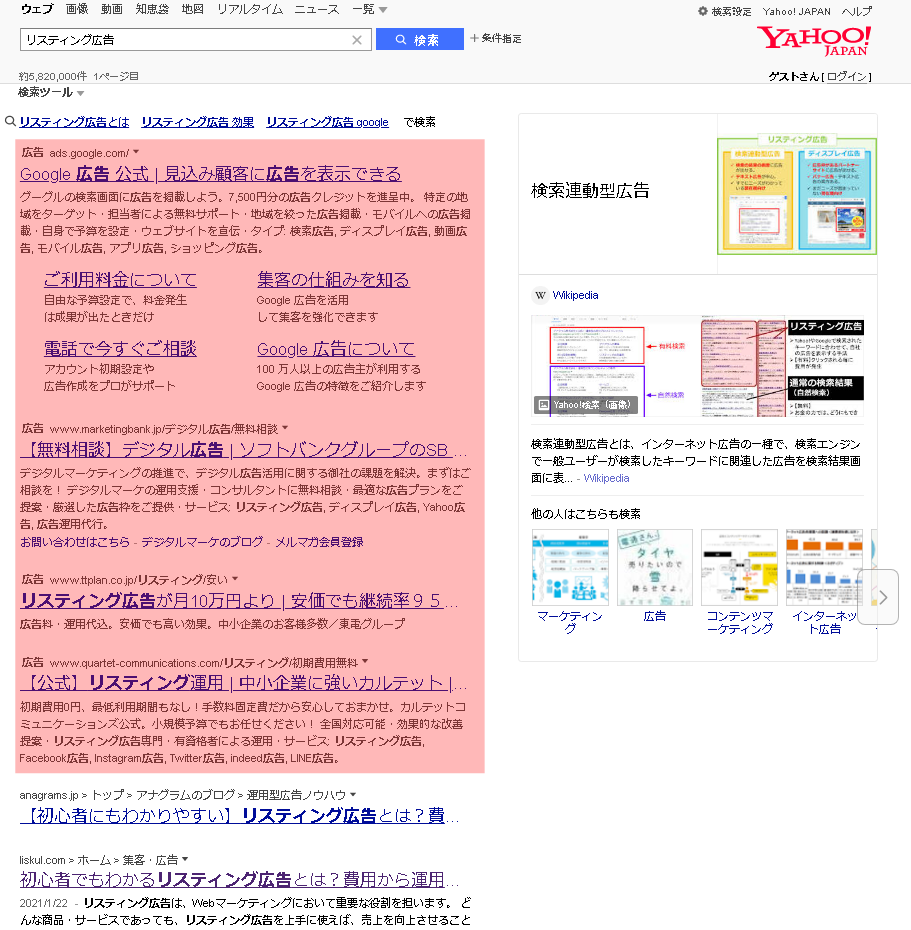Click the plus icon for 条件指定
This screenshot has width=911, height=930.
[474, 38]
